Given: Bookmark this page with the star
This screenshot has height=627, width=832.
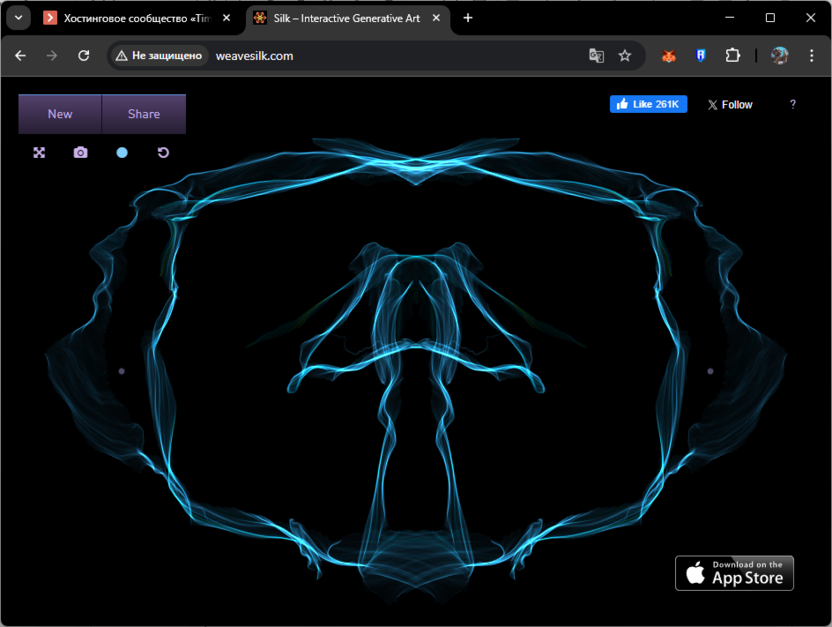Looking at the screenshot, I should pos(625,56).
